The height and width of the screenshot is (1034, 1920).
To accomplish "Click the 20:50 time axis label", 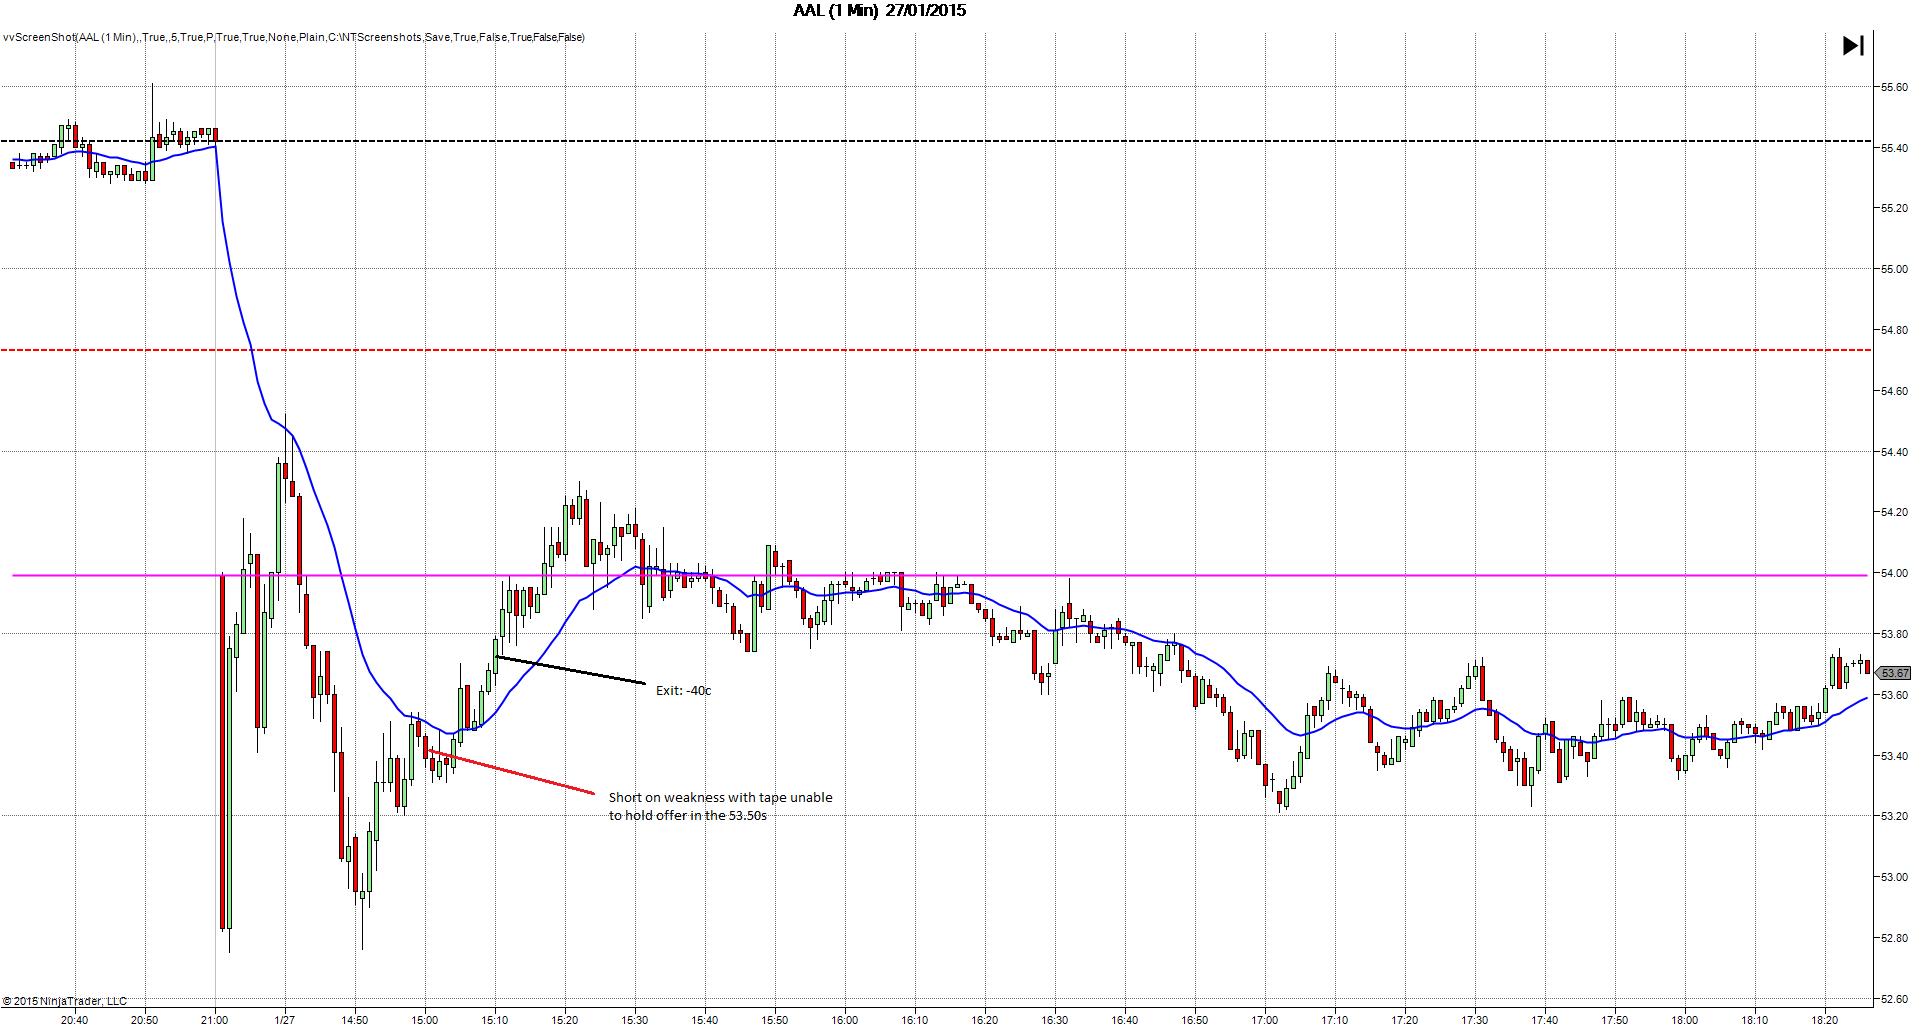I will pos(144,1020).
